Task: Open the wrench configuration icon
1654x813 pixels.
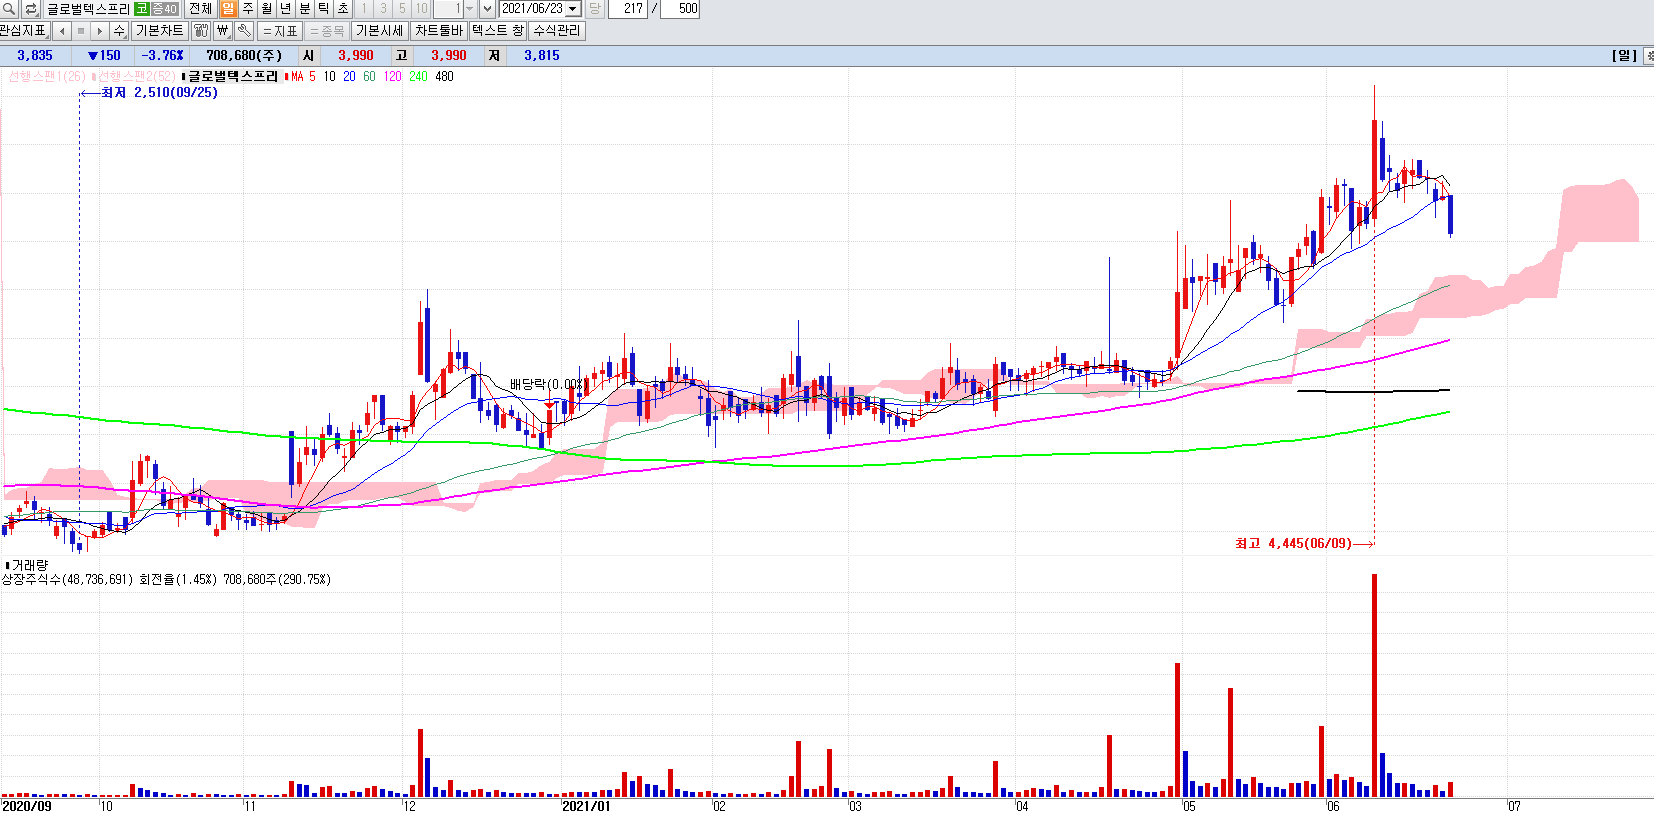Action: pyautogui.click(x=244, y=31)
